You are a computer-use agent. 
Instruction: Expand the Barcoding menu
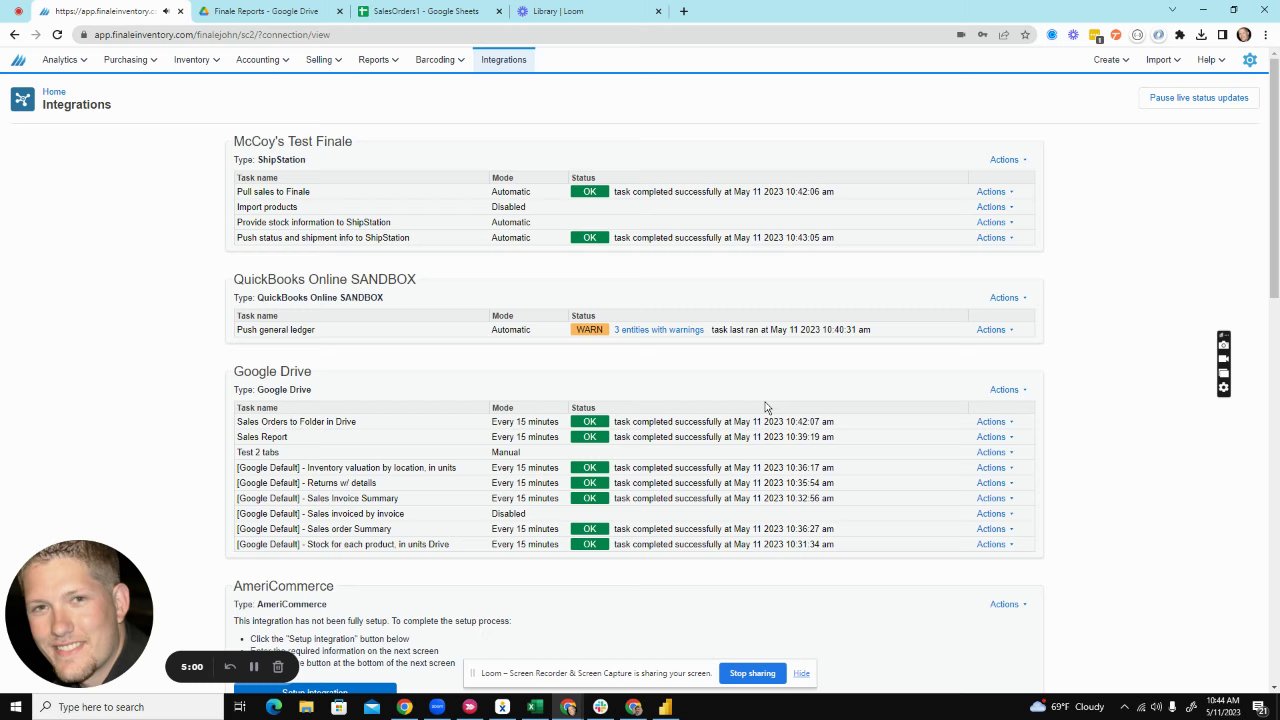click(440, 60)
